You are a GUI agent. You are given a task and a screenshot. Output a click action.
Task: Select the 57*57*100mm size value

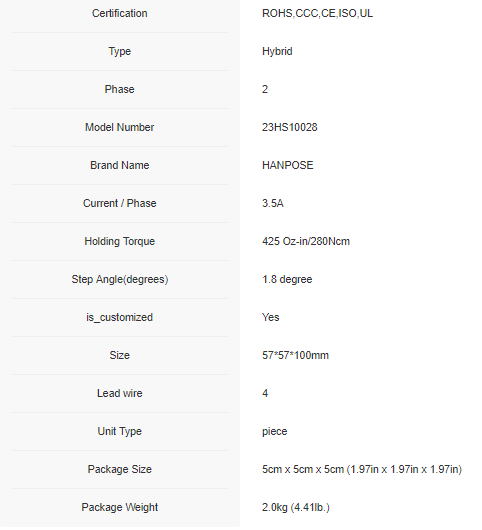295,355
